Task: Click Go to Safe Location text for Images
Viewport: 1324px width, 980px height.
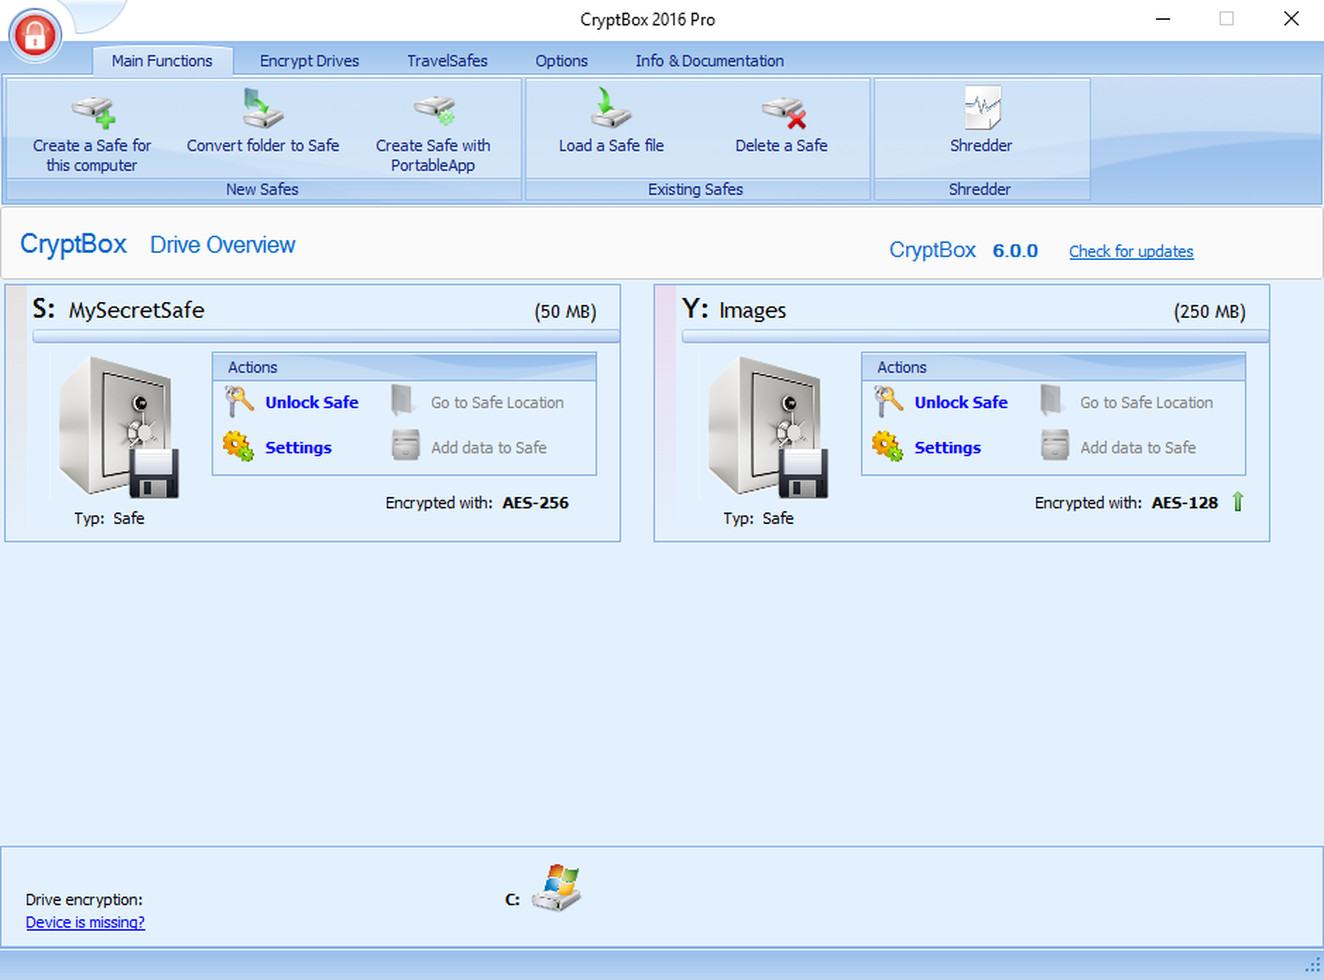Action: point(1146,402)
